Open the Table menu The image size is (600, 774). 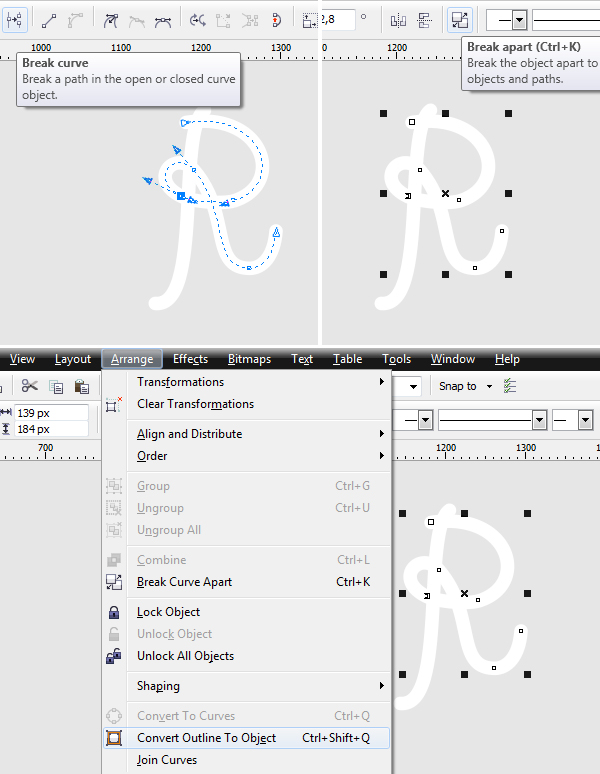(x=347, y=359)
